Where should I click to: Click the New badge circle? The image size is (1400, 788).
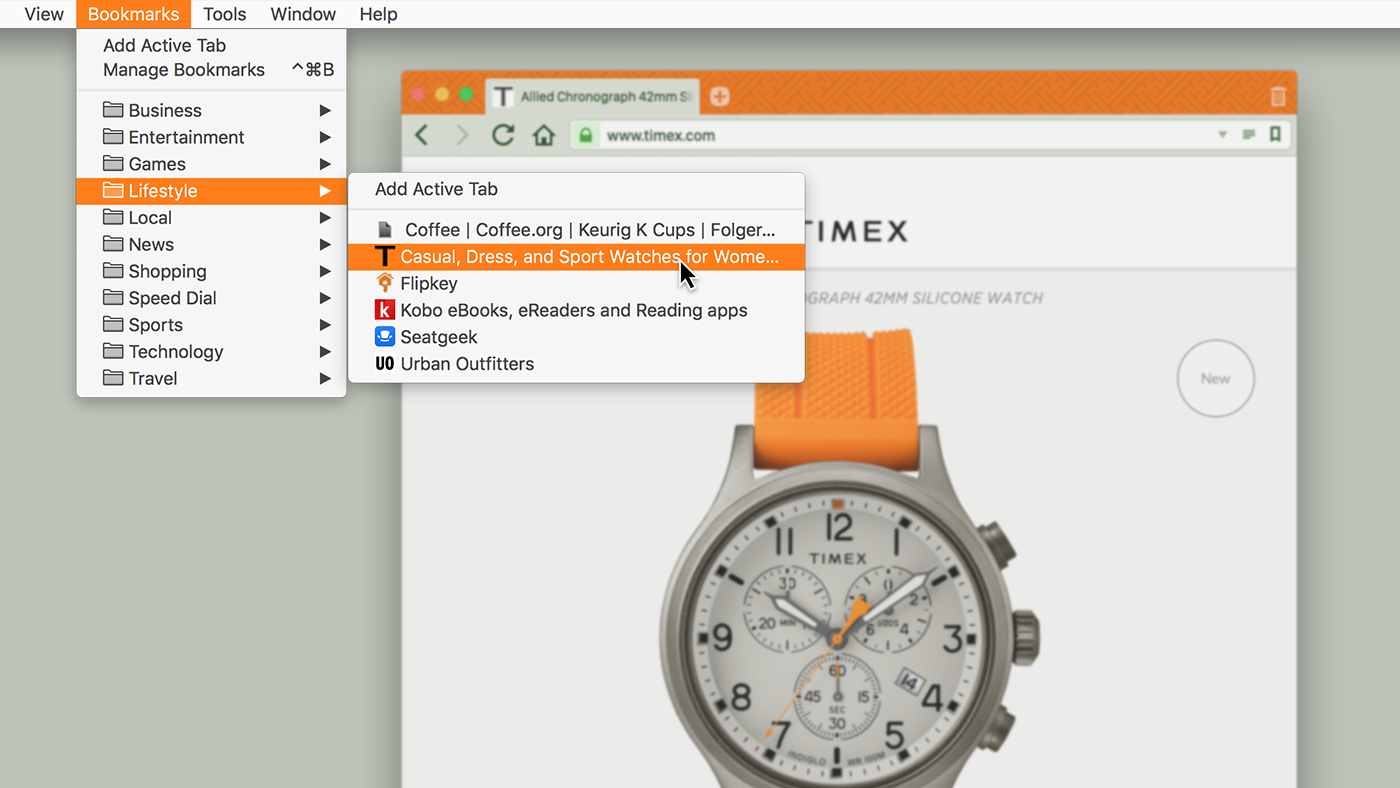point(1215,378)
